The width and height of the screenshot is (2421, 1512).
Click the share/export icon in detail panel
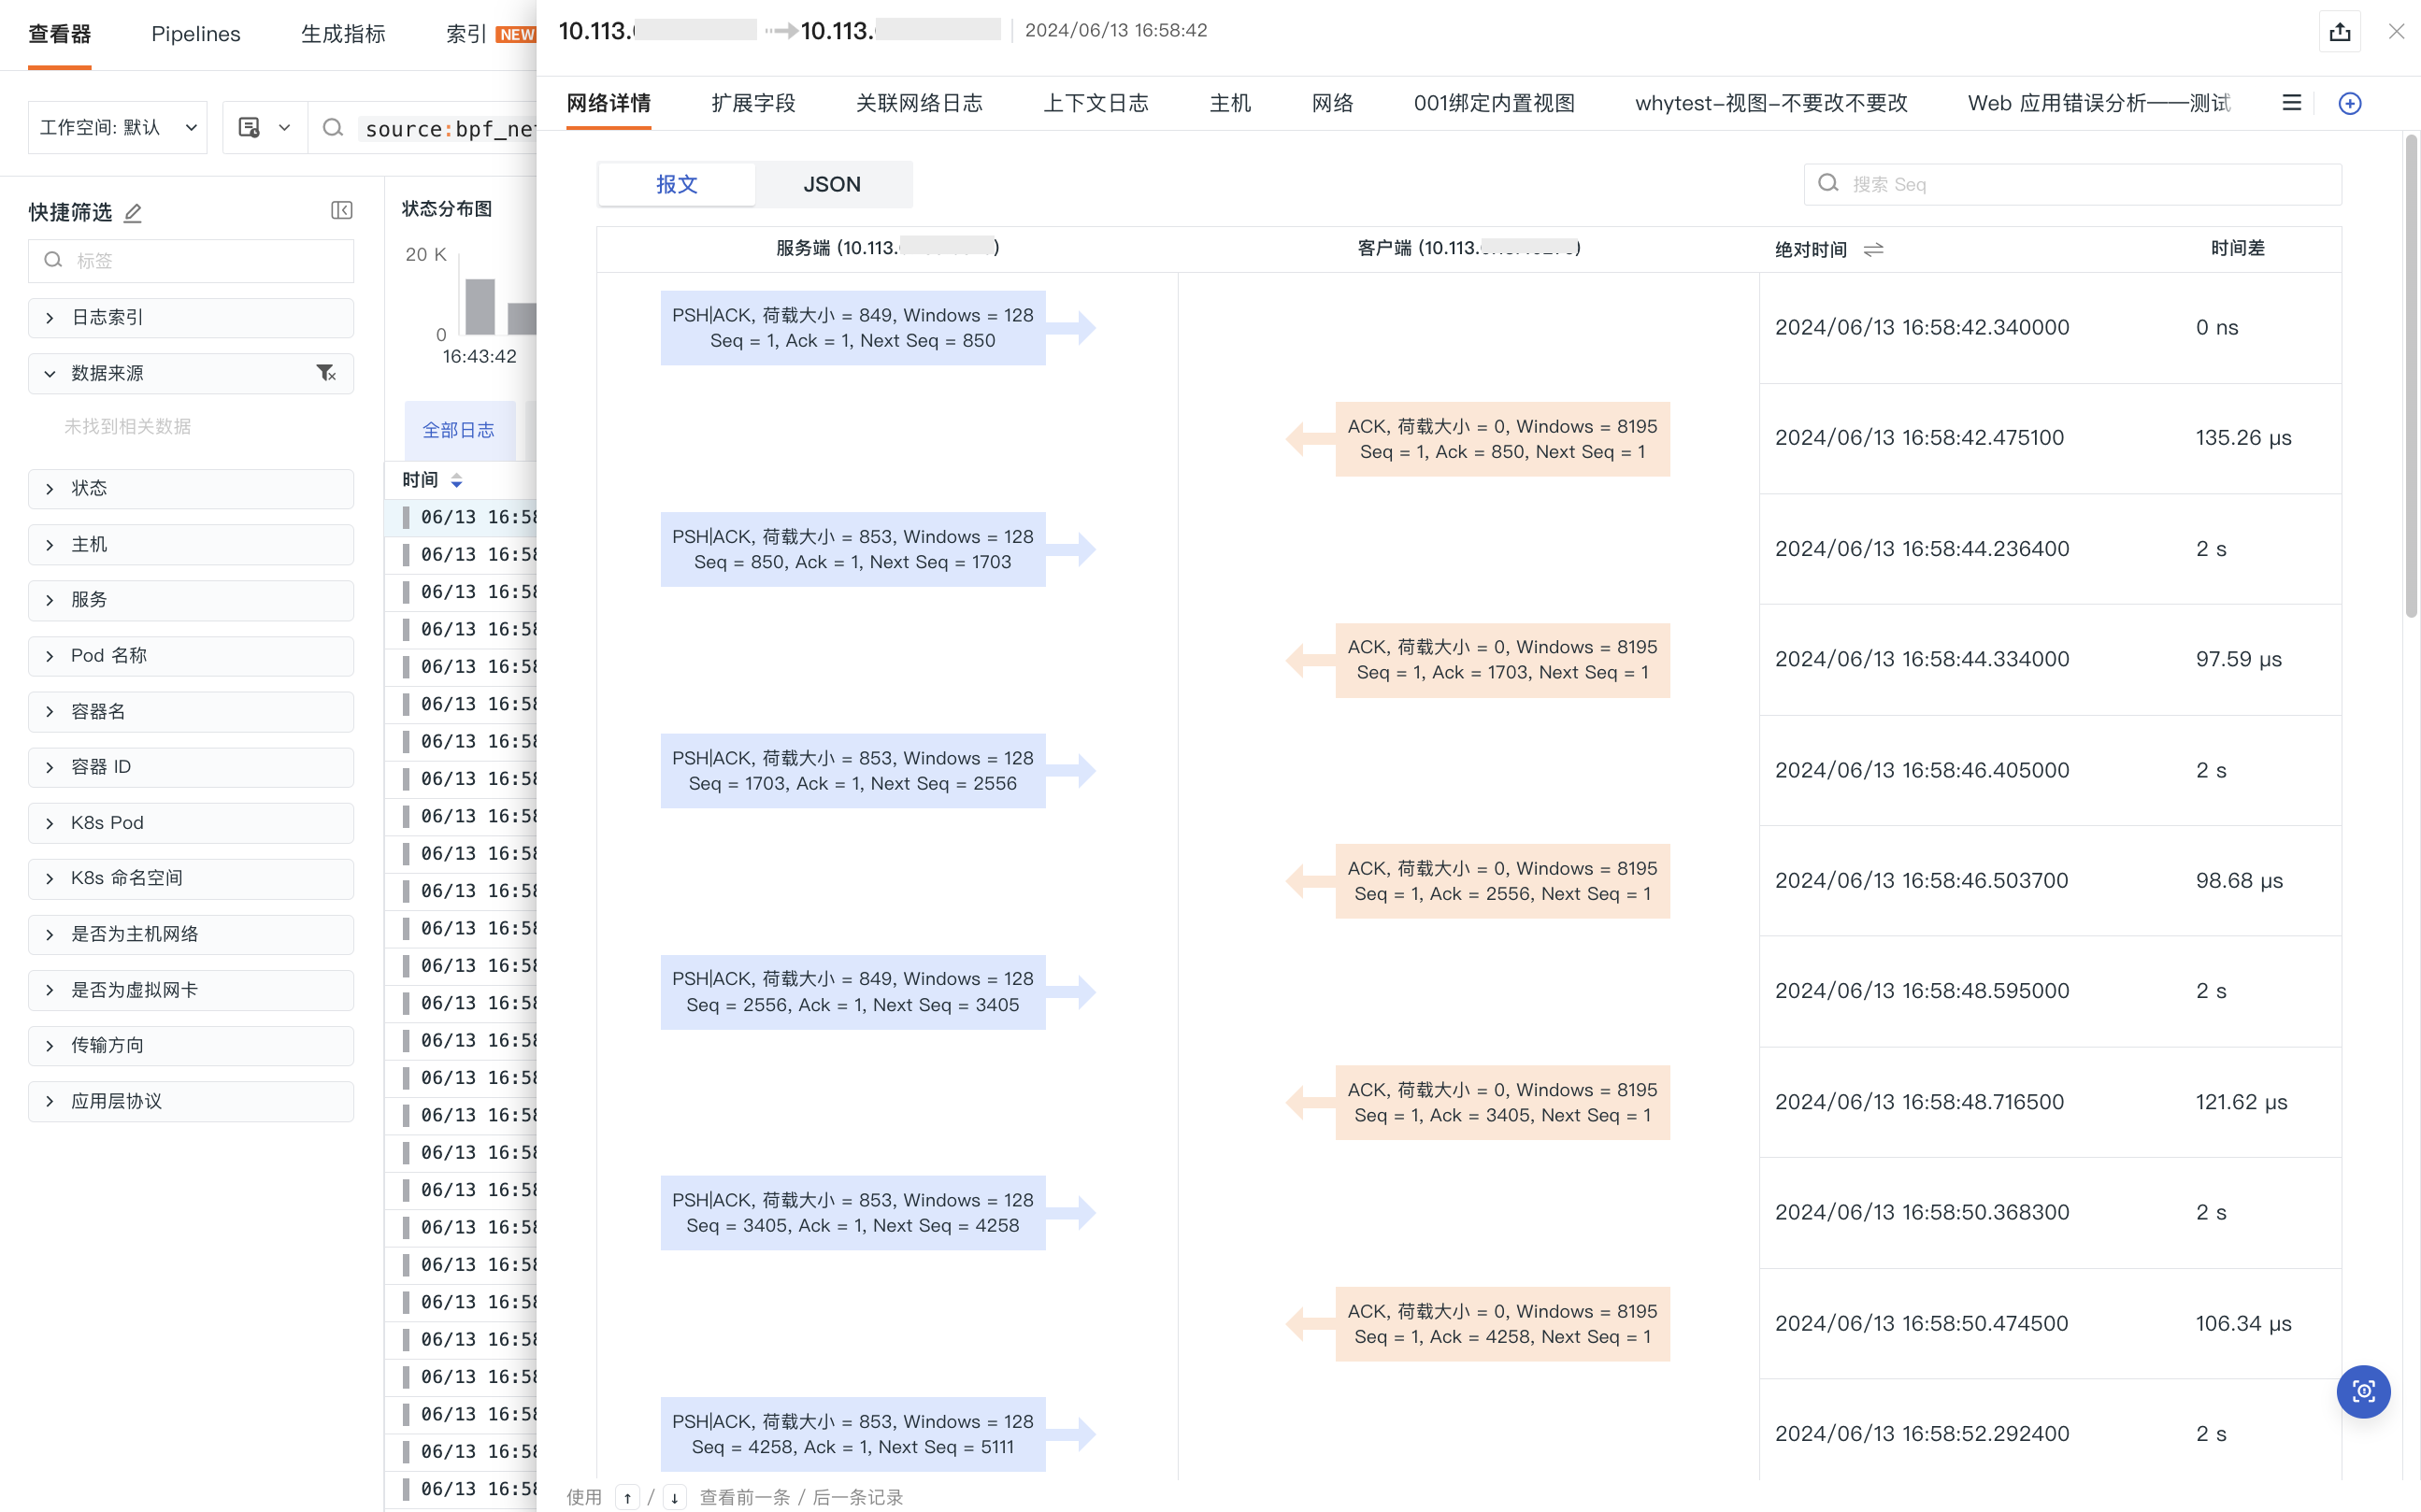point(2339,32)
